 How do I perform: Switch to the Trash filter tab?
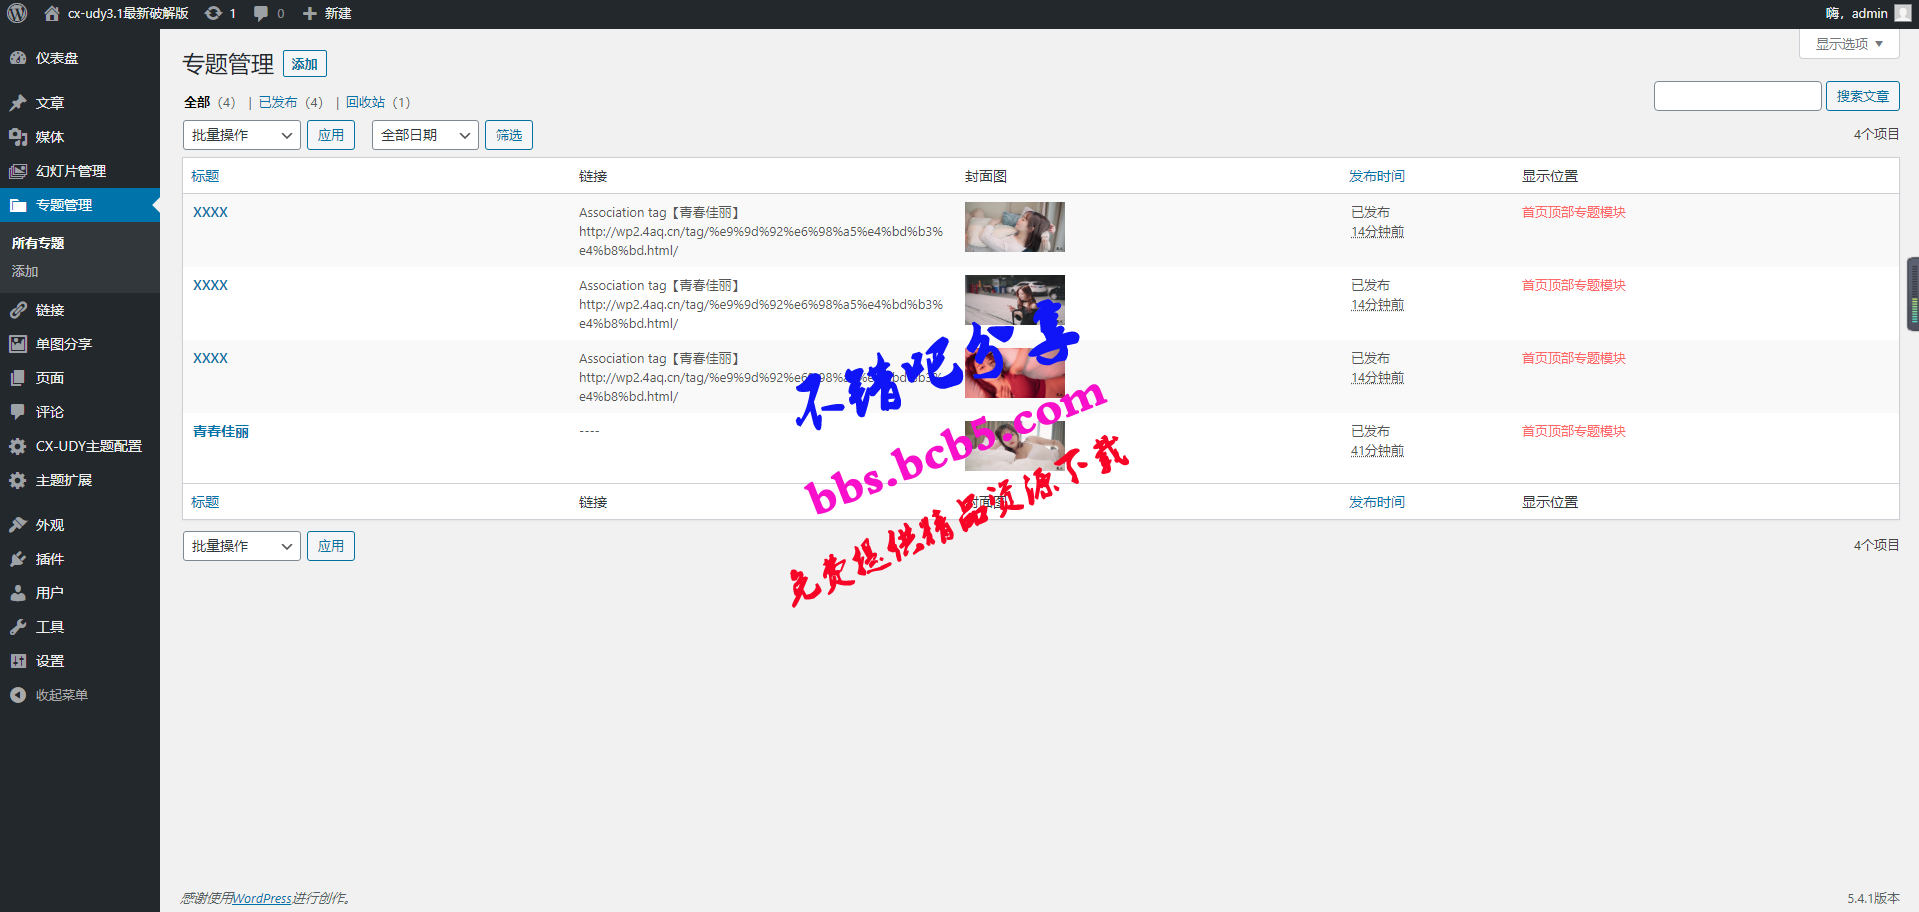coord(365,102)
